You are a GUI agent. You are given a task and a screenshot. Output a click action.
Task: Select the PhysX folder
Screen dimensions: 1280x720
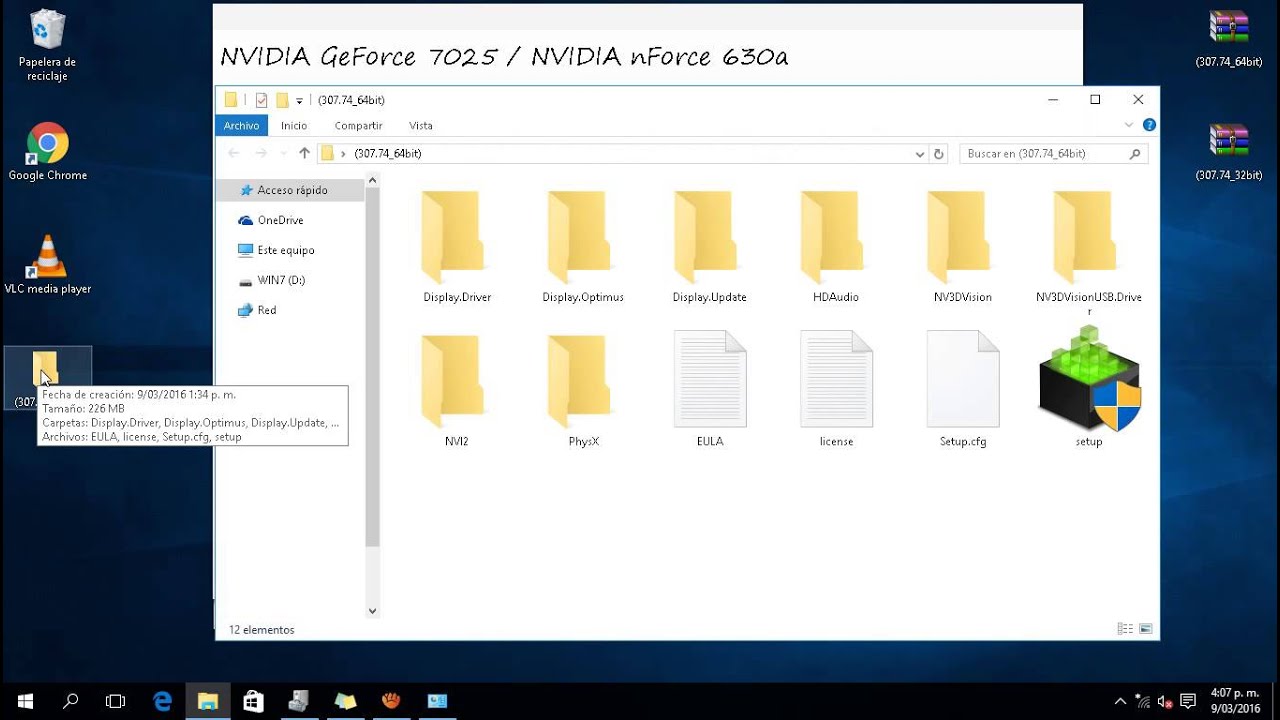583,390
